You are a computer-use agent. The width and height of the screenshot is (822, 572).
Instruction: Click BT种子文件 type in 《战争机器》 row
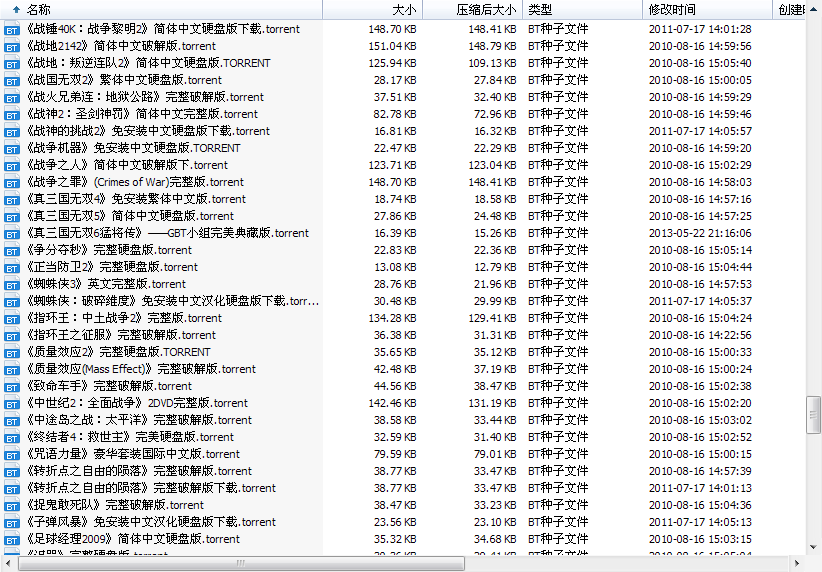click(x=558, y=148)
